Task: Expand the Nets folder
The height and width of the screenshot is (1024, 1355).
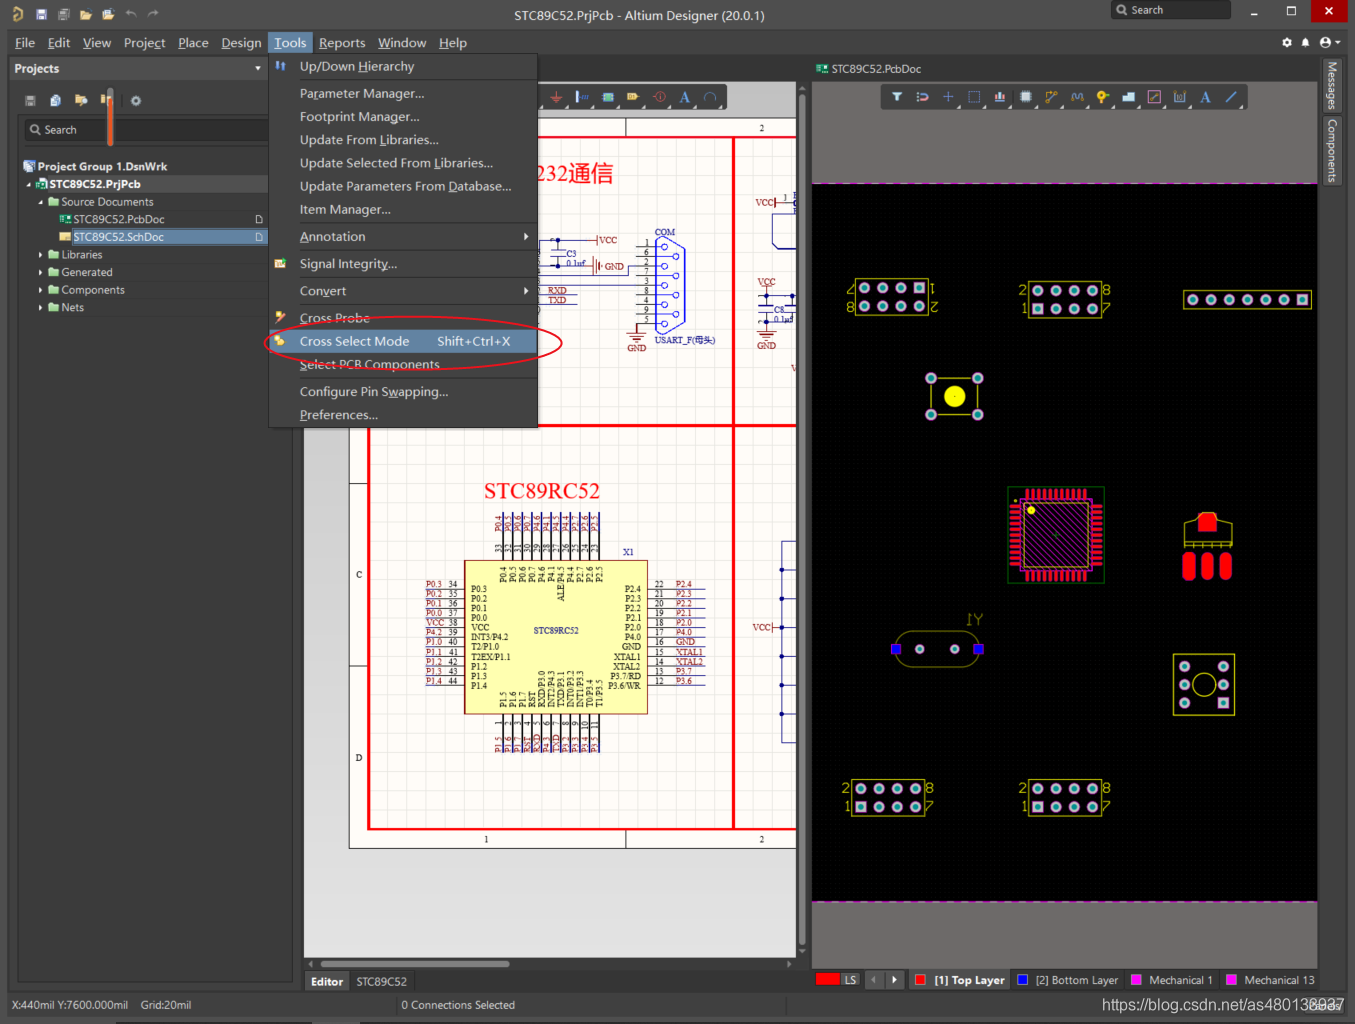Action: (x=41, y=308)
